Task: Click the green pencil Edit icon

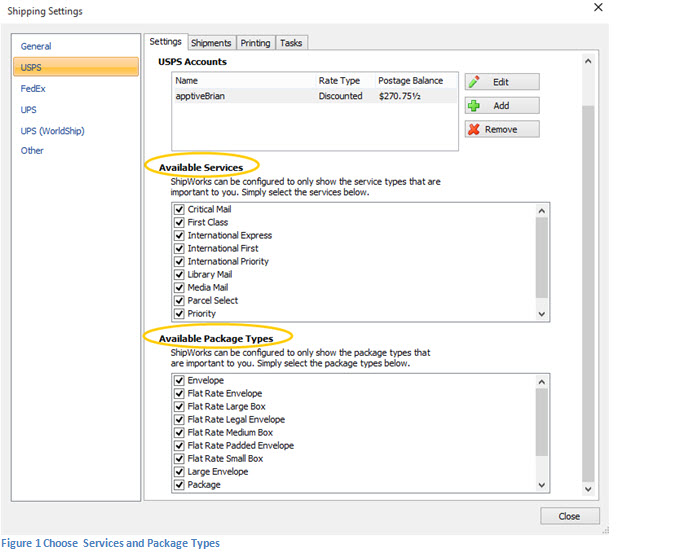Action: (x=474, y=82)
